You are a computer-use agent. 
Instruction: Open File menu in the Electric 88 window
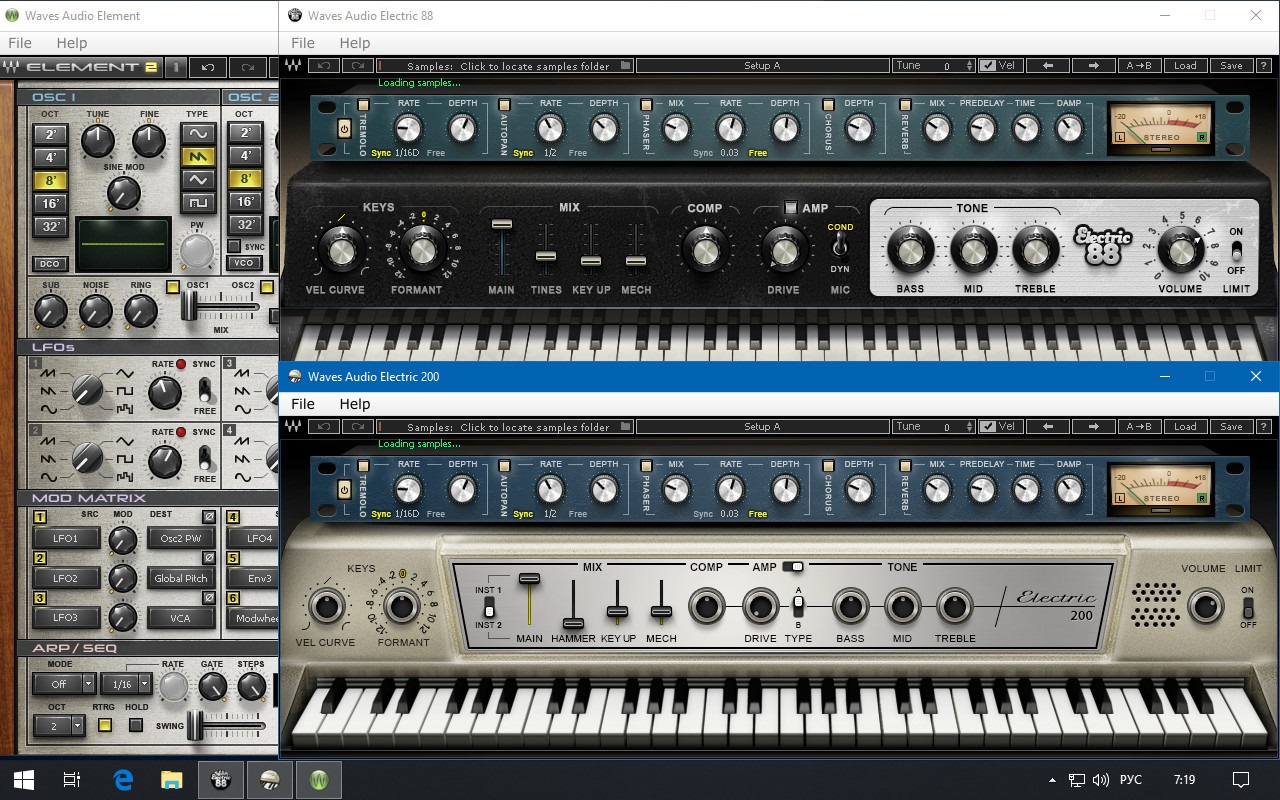click(x=303, y=43)
